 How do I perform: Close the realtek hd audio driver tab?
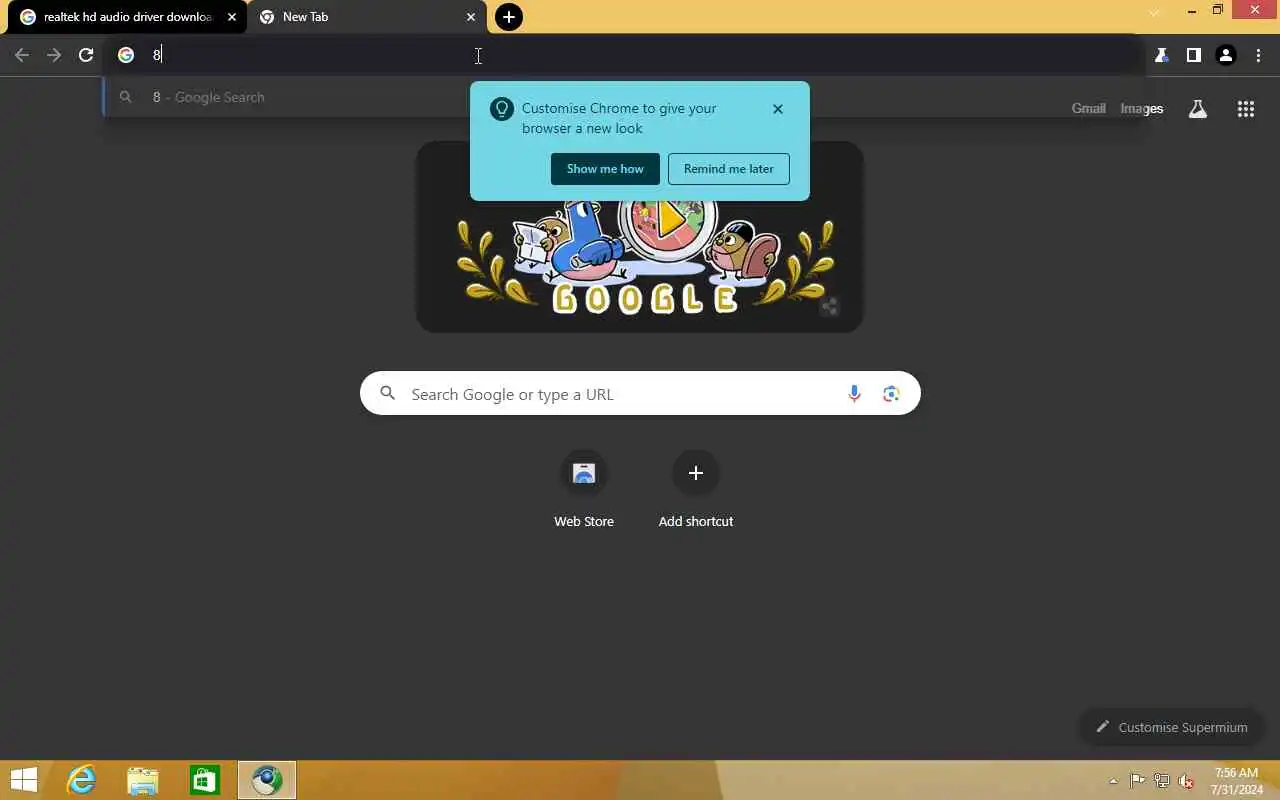point(232,17)
